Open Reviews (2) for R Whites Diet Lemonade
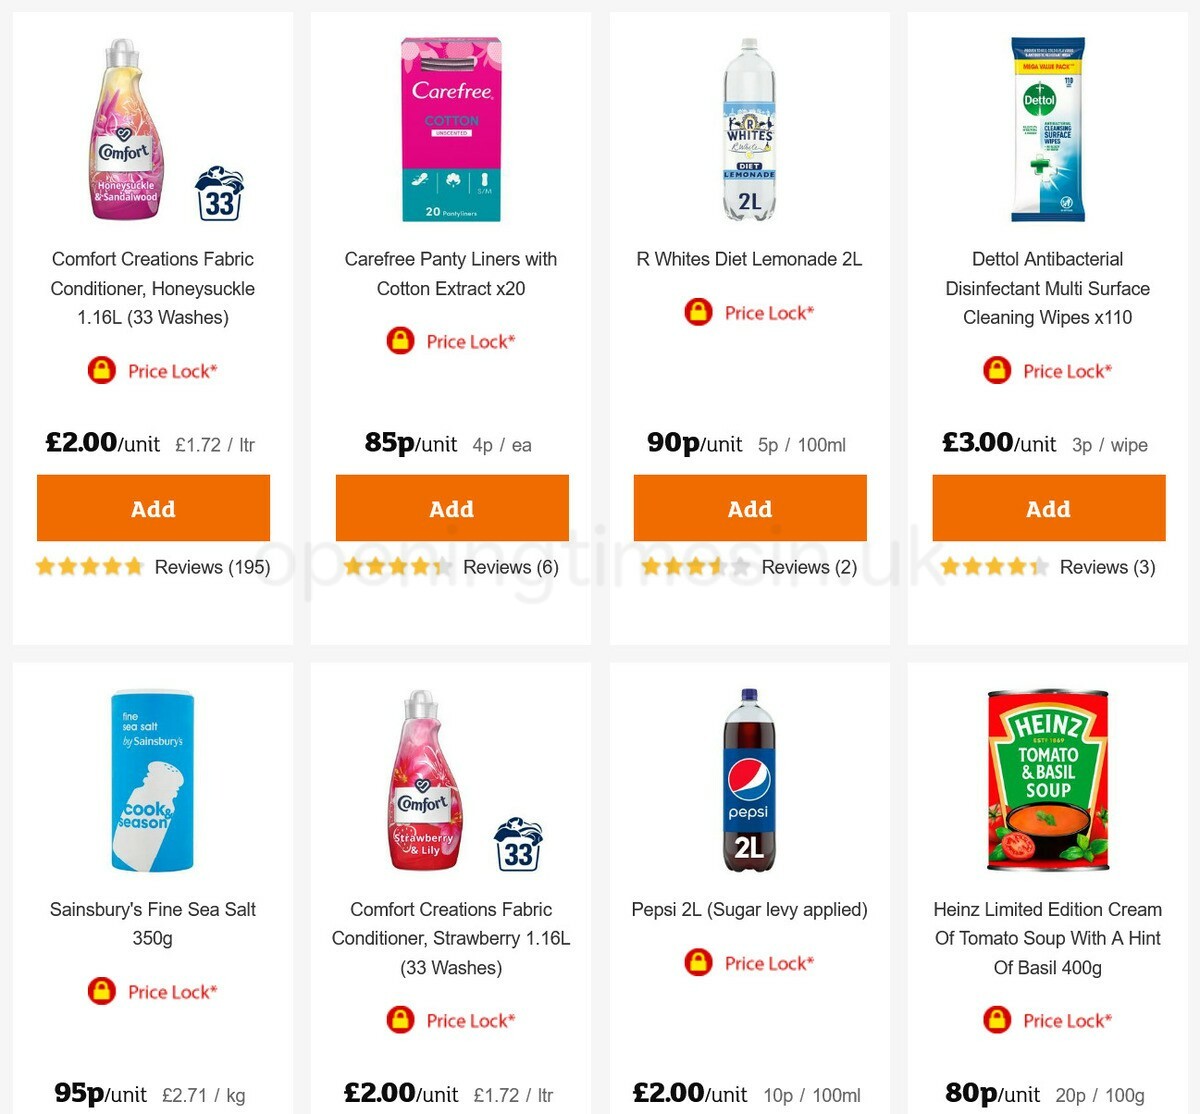The width and height of the screenshot is (1200, 1114). [808, 567]
